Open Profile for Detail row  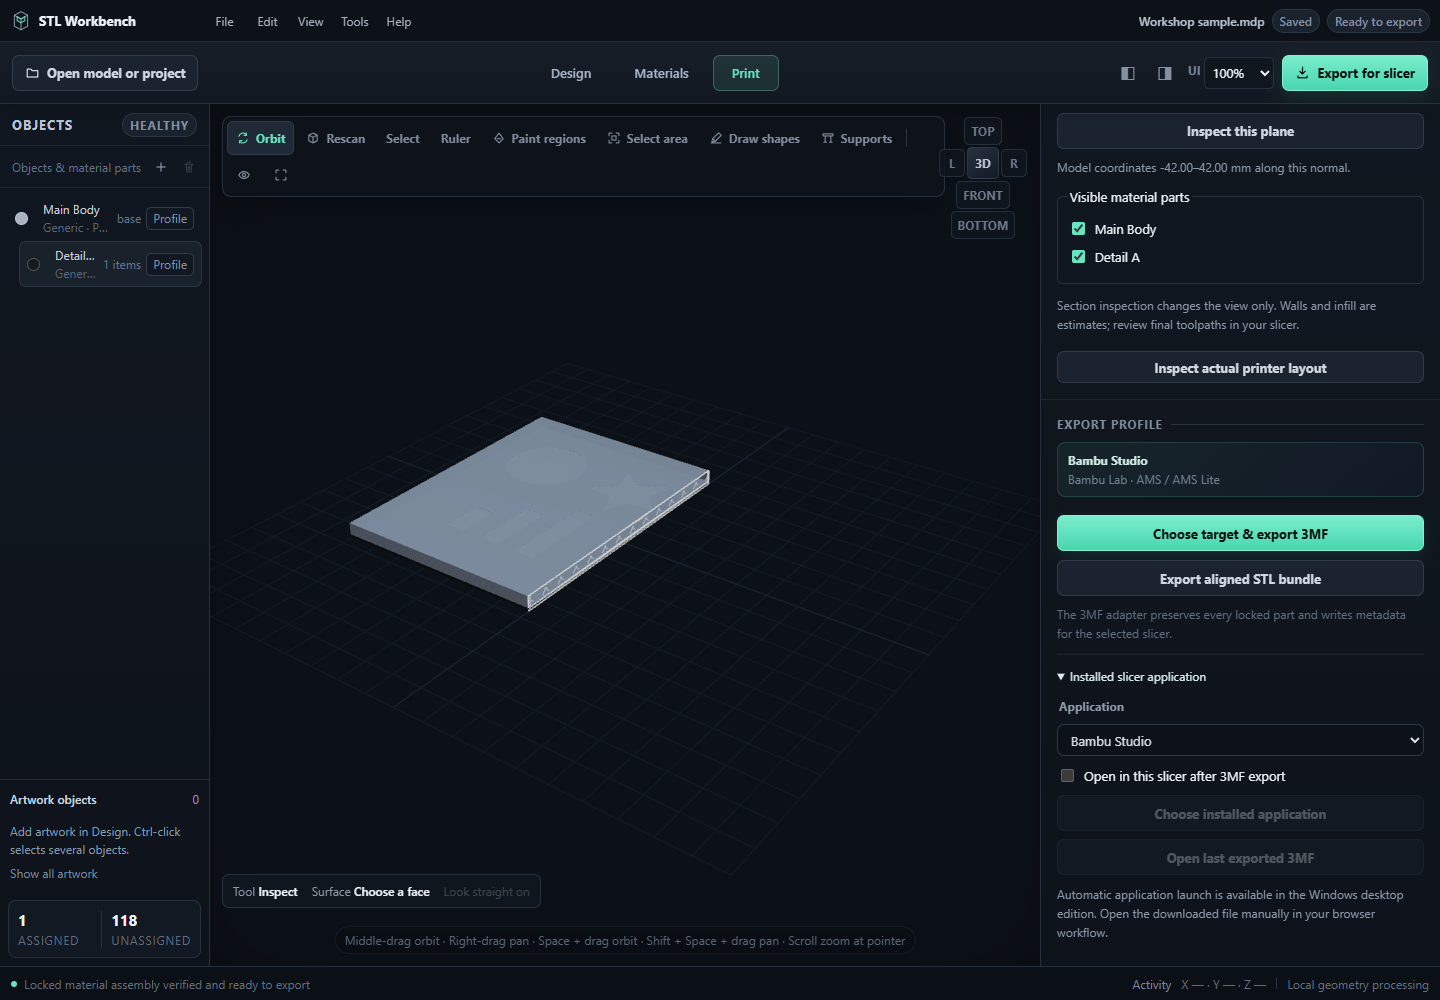(170, 265)
